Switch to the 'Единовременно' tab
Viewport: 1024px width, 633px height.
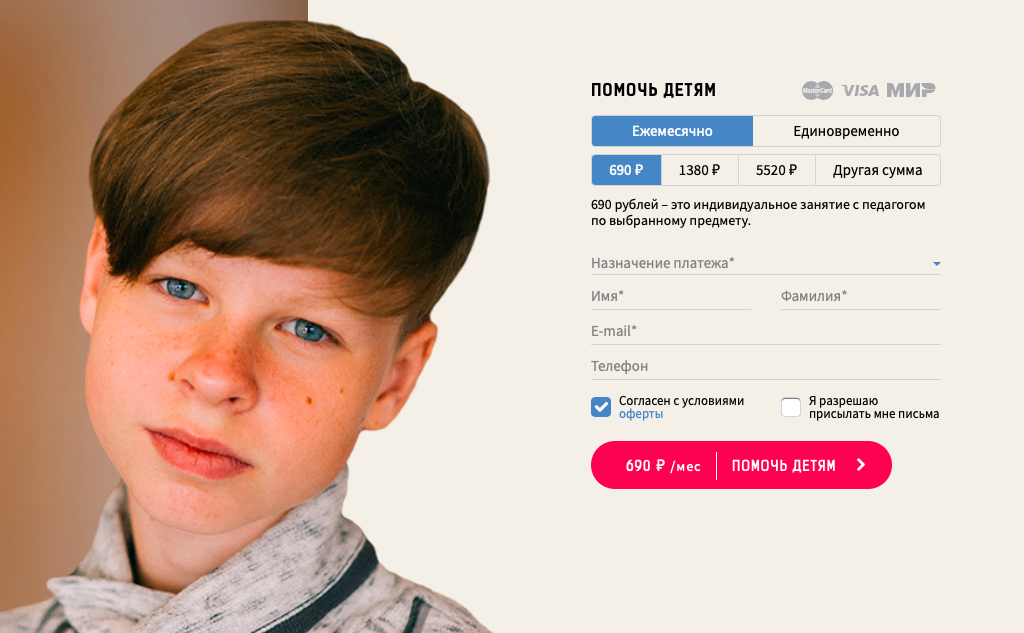click(x=846, y=131)
